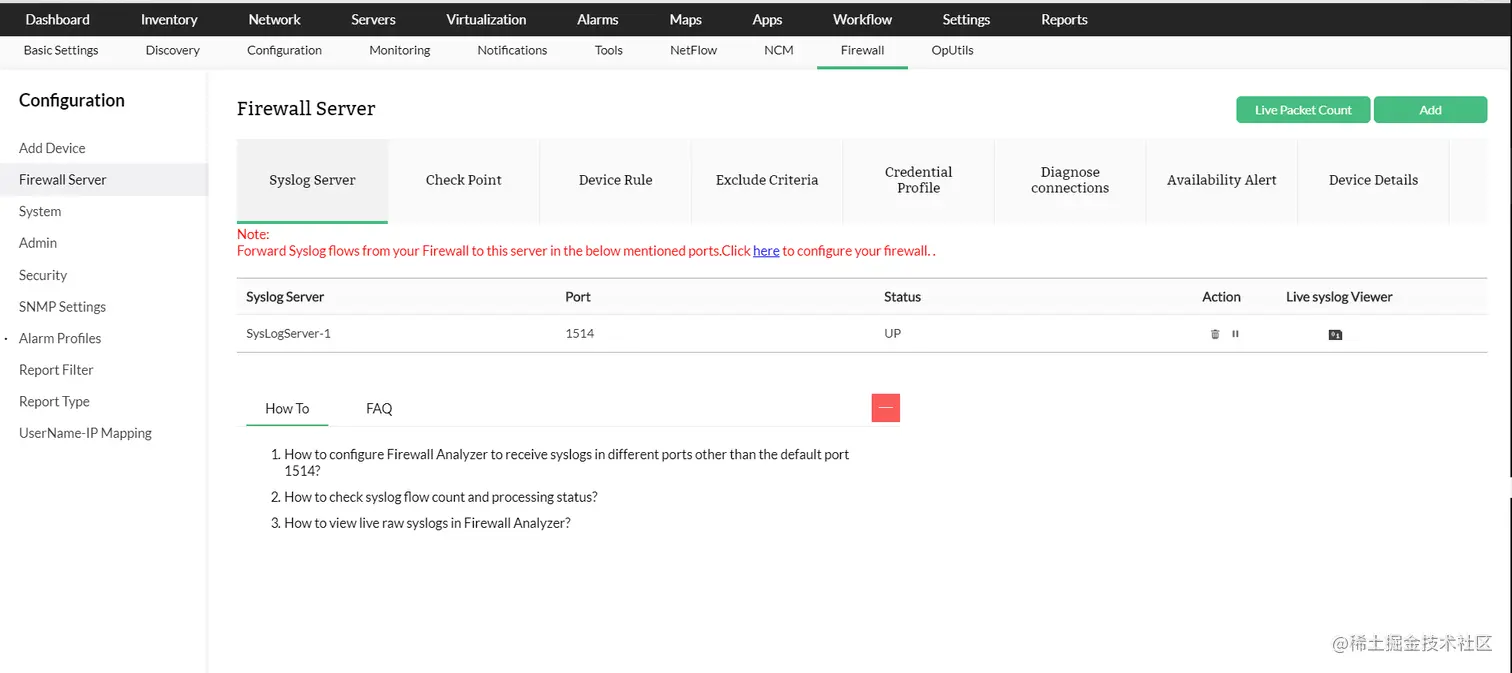
Task: Open Add Device from the Configuration sidebar
Action: coord(51,147)
